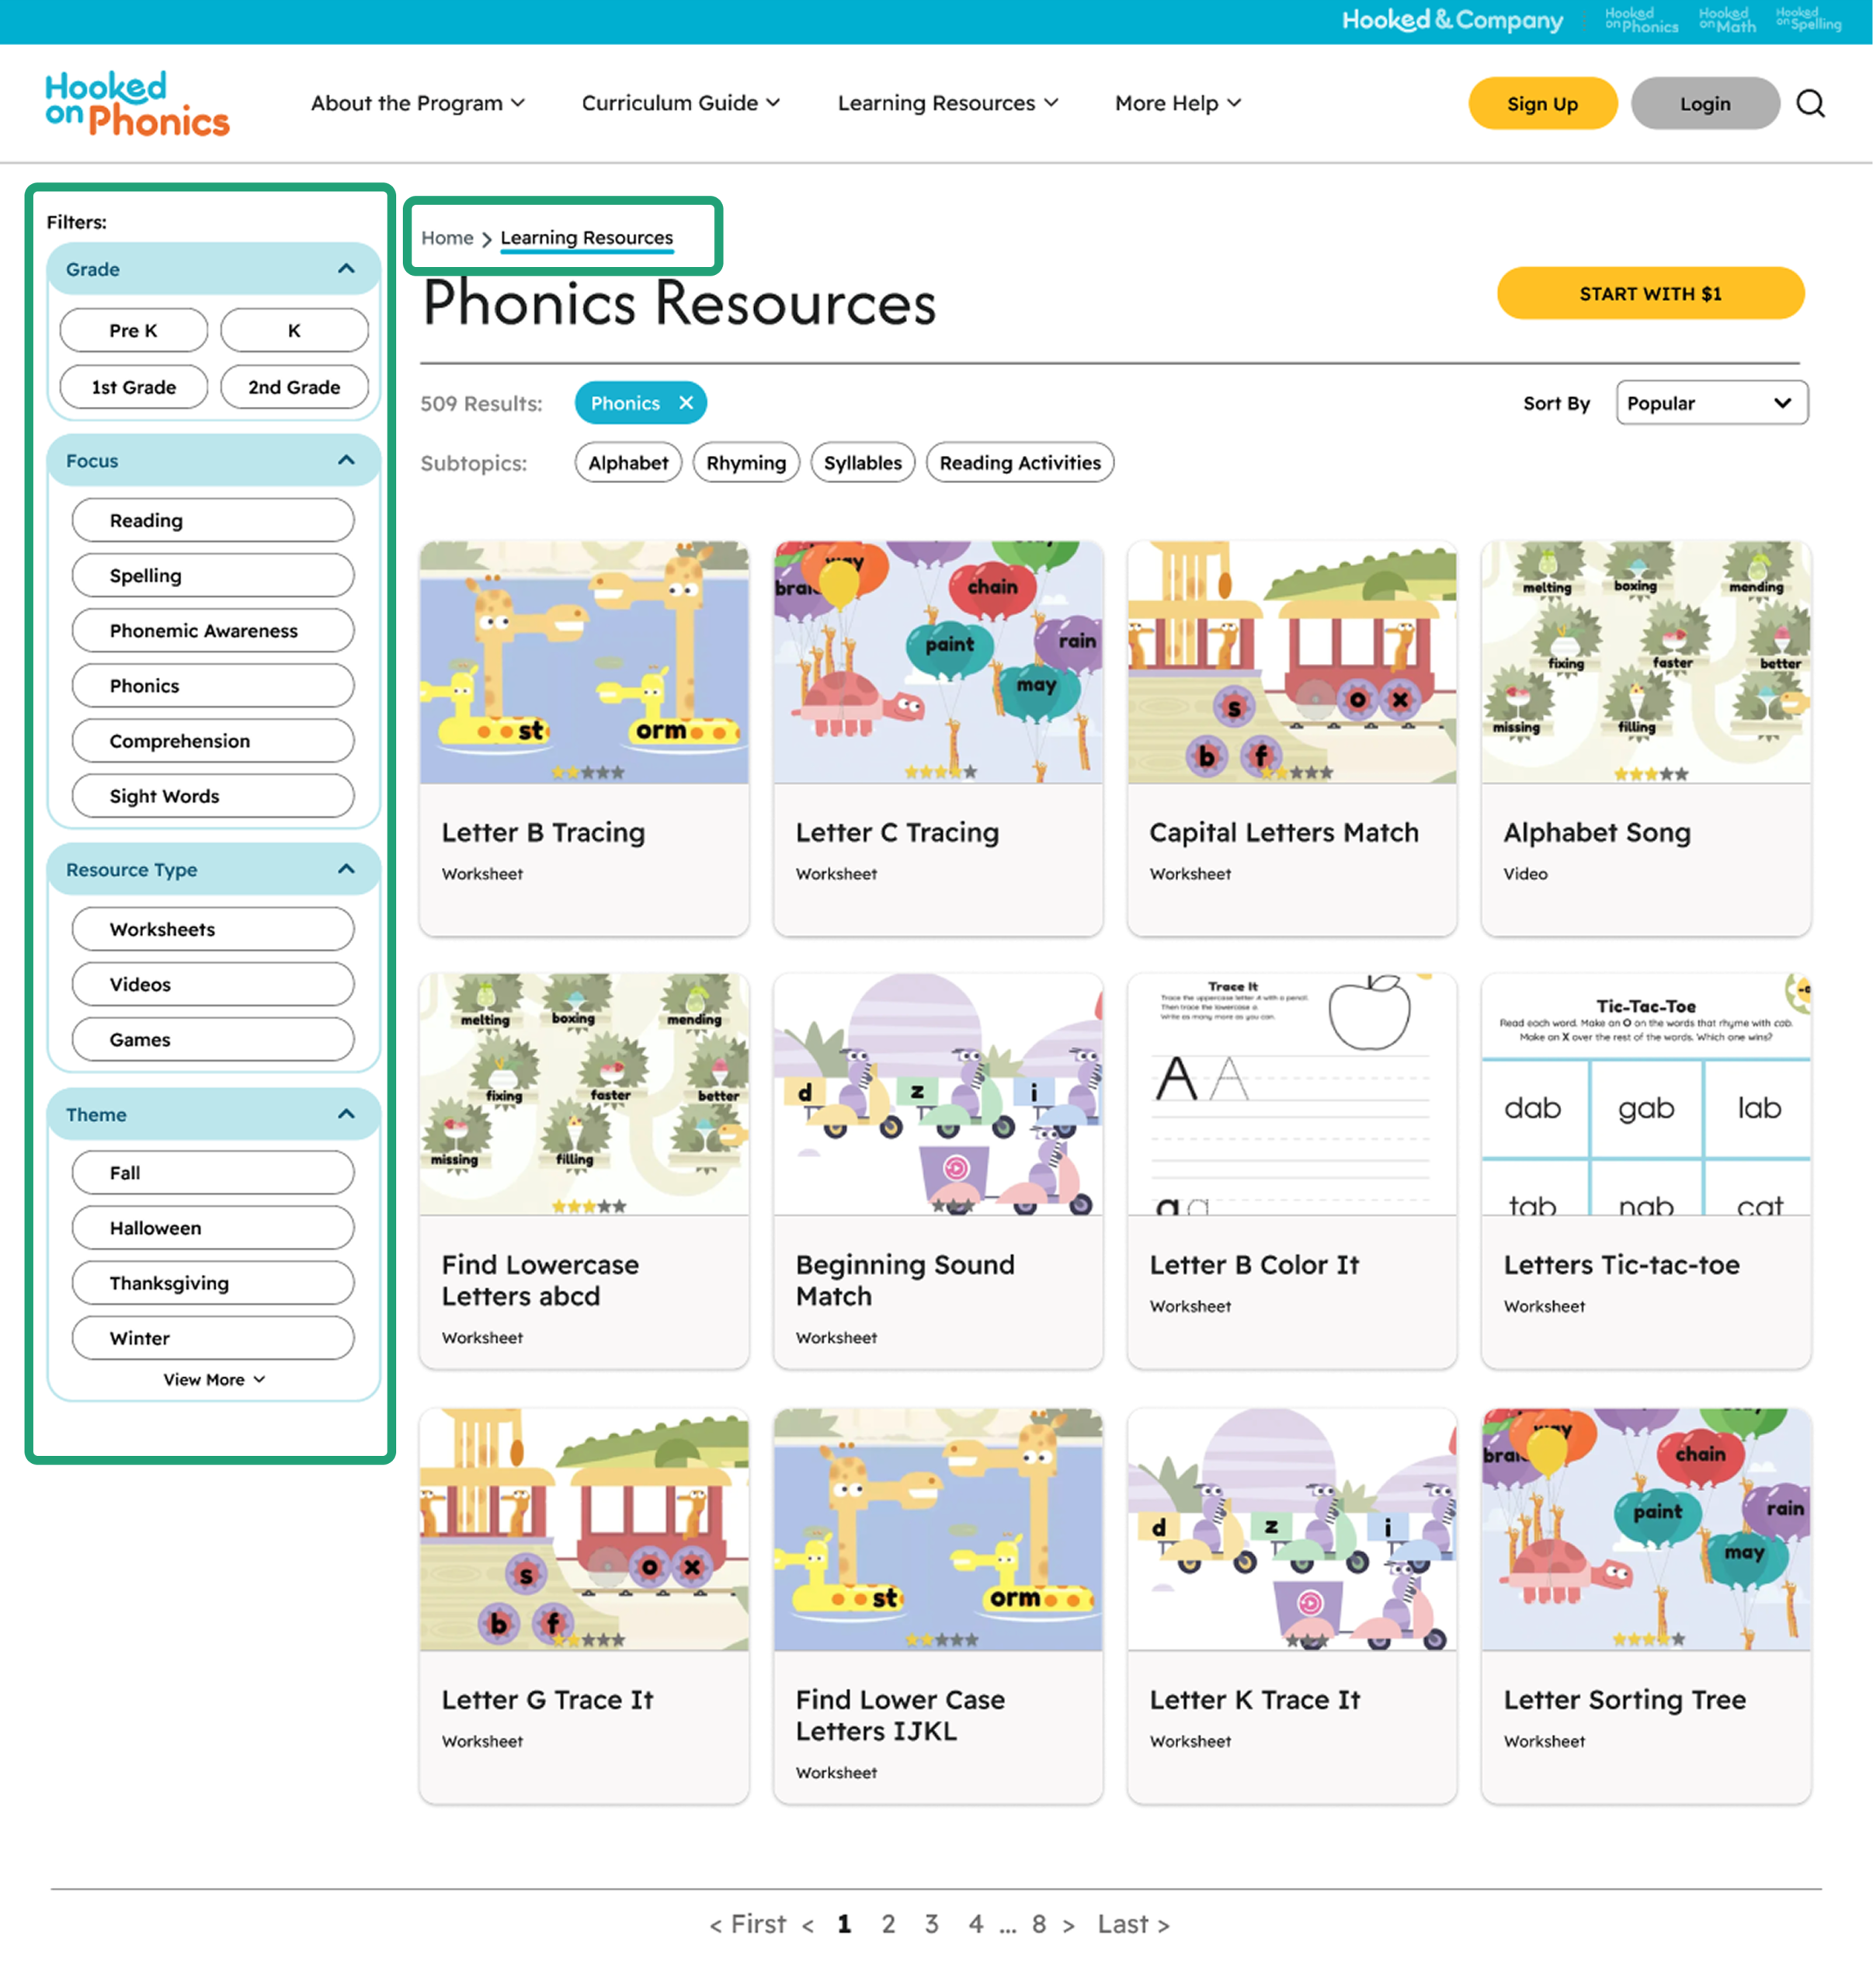Click the START WITH $1 button
Image resolution: width=1873 pixels, height=1988 pixels.
click(x=1650, y=294)
